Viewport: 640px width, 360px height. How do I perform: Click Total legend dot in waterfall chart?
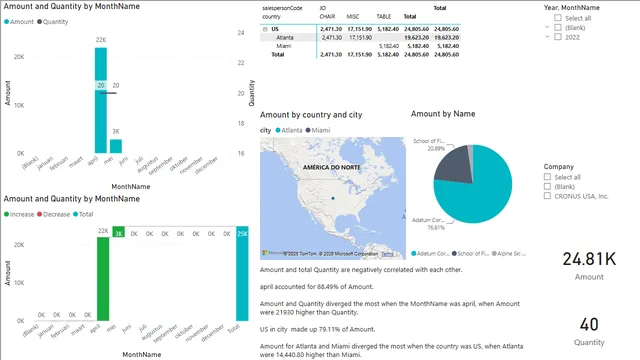point(76,214)
